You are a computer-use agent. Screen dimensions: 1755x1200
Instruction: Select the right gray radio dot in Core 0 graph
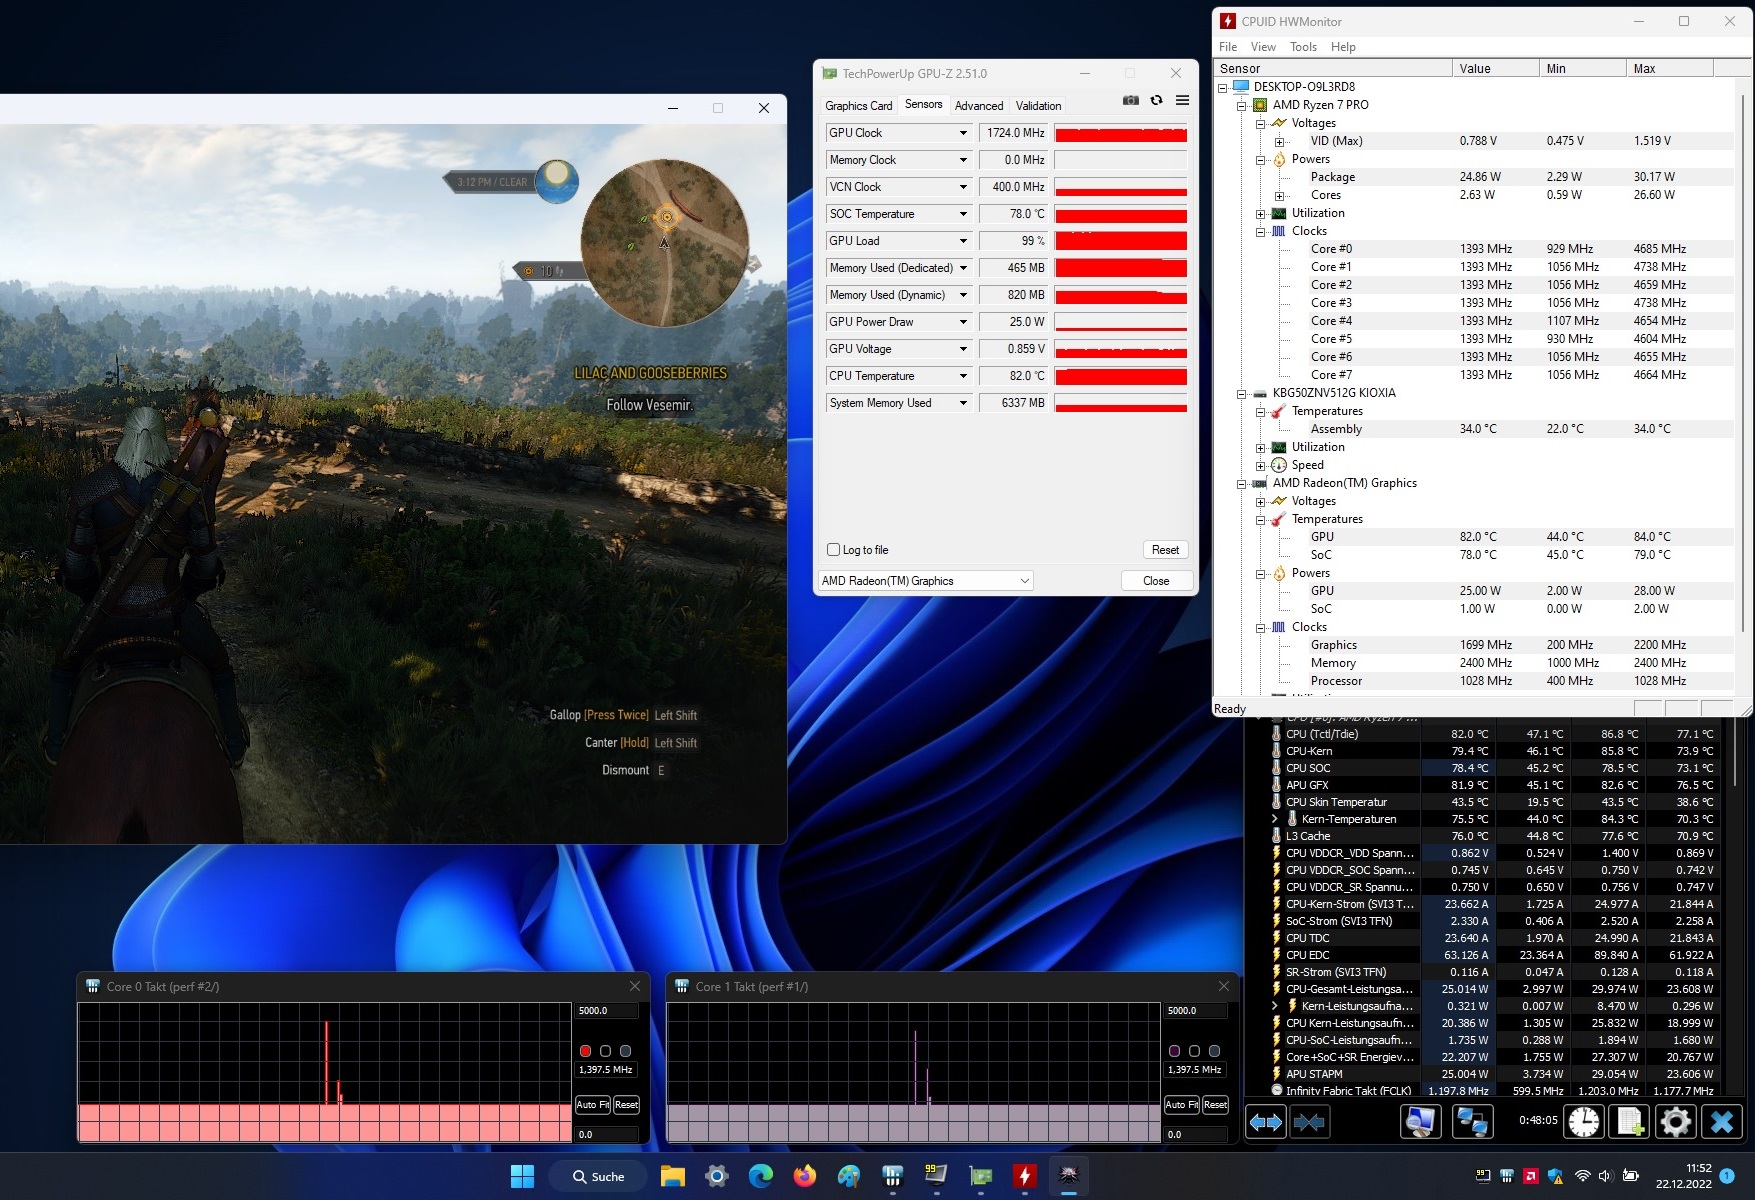pos(625,1051)
